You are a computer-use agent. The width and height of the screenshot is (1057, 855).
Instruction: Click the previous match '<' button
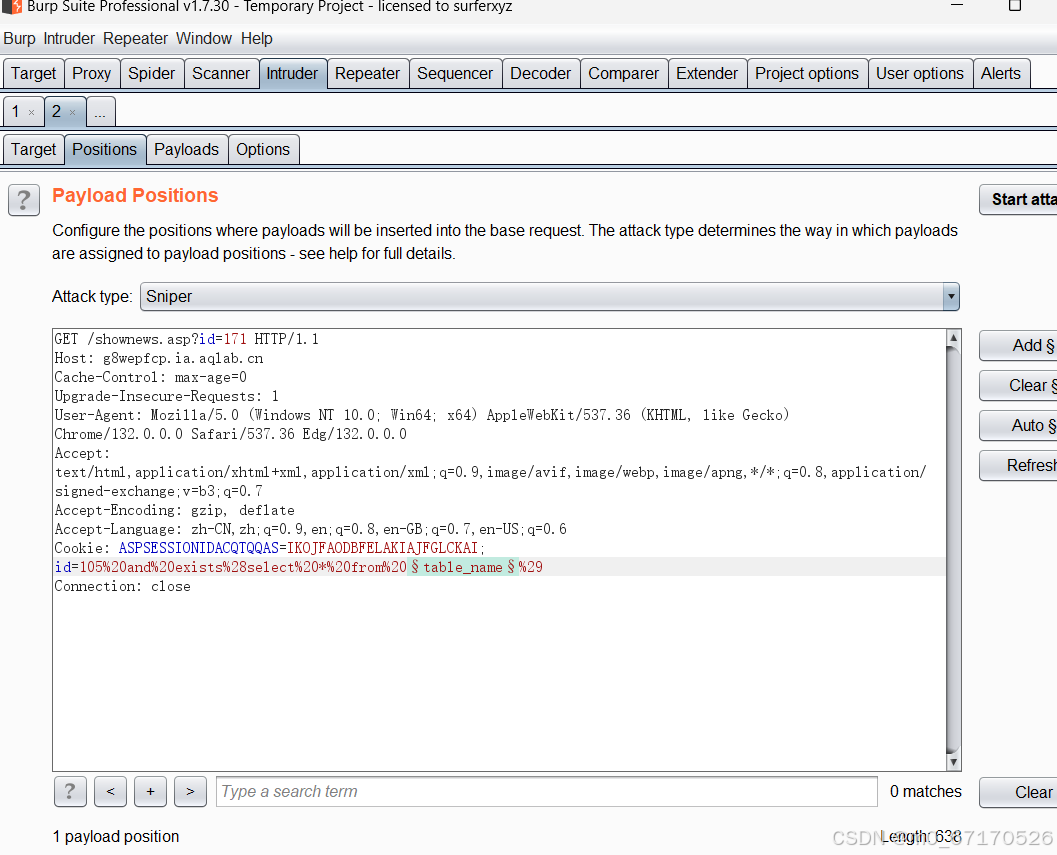pyautogui.click(x=111, y=792)
